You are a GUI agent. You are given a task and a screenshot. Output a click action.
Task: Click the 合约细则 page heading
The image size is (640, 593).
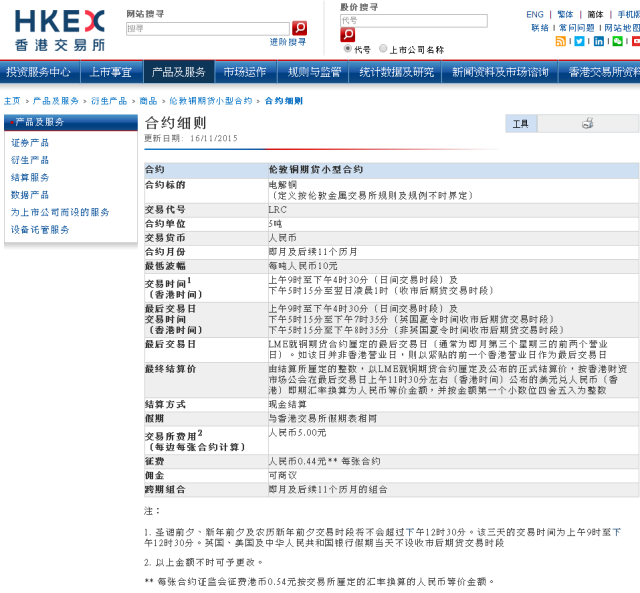[176, 122]
